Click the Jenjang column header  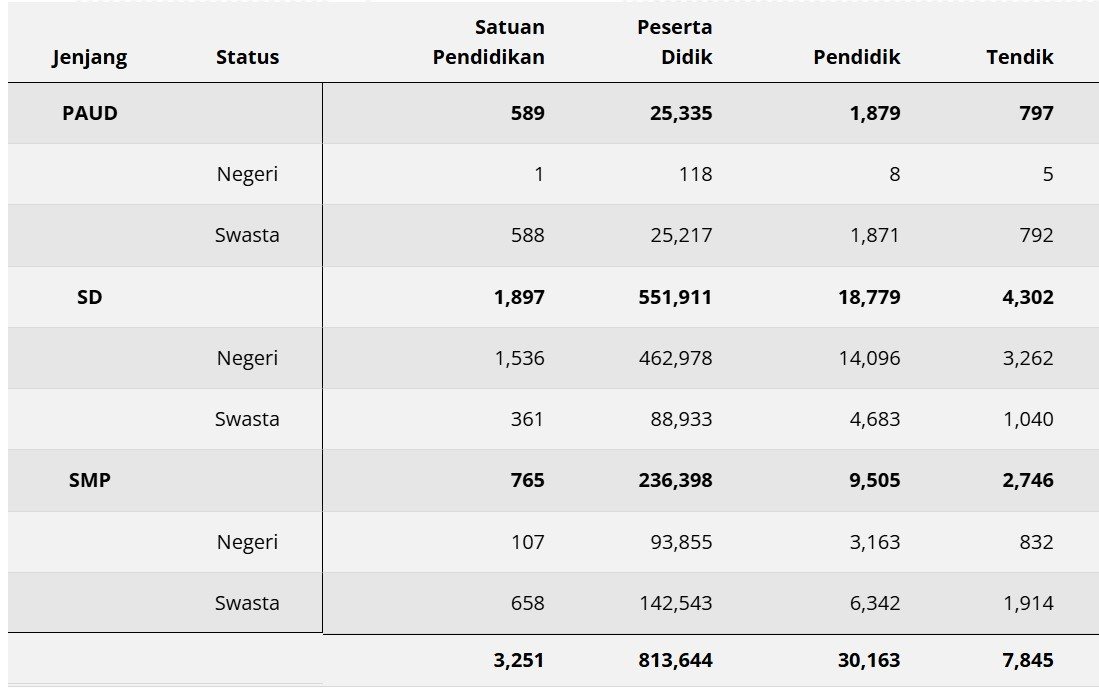click(x=90, y=58)
